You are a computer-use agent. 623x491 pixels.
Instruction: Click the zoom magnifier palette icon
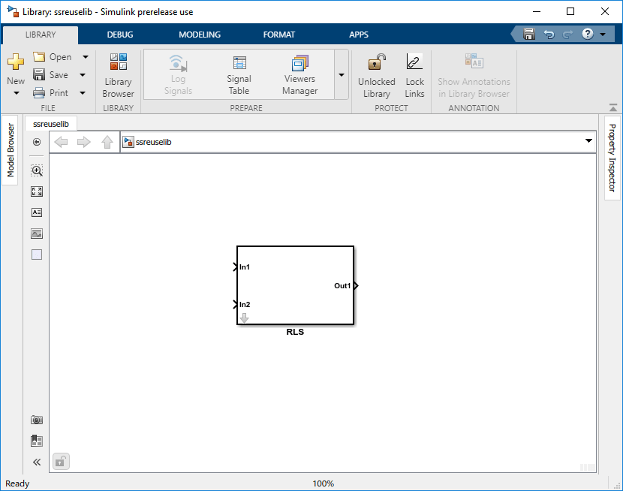(37, 170)
